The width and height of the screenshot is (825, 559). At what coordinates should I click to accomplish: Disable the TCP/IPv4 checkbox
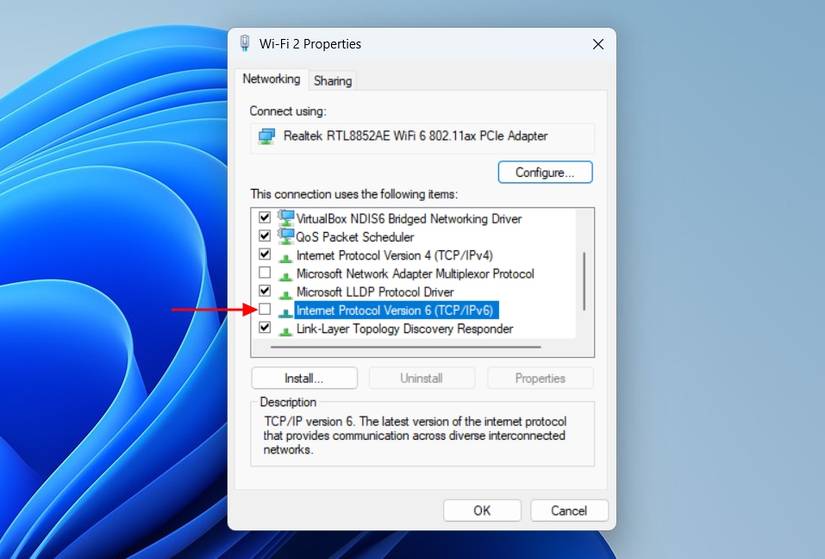(265, 254)
